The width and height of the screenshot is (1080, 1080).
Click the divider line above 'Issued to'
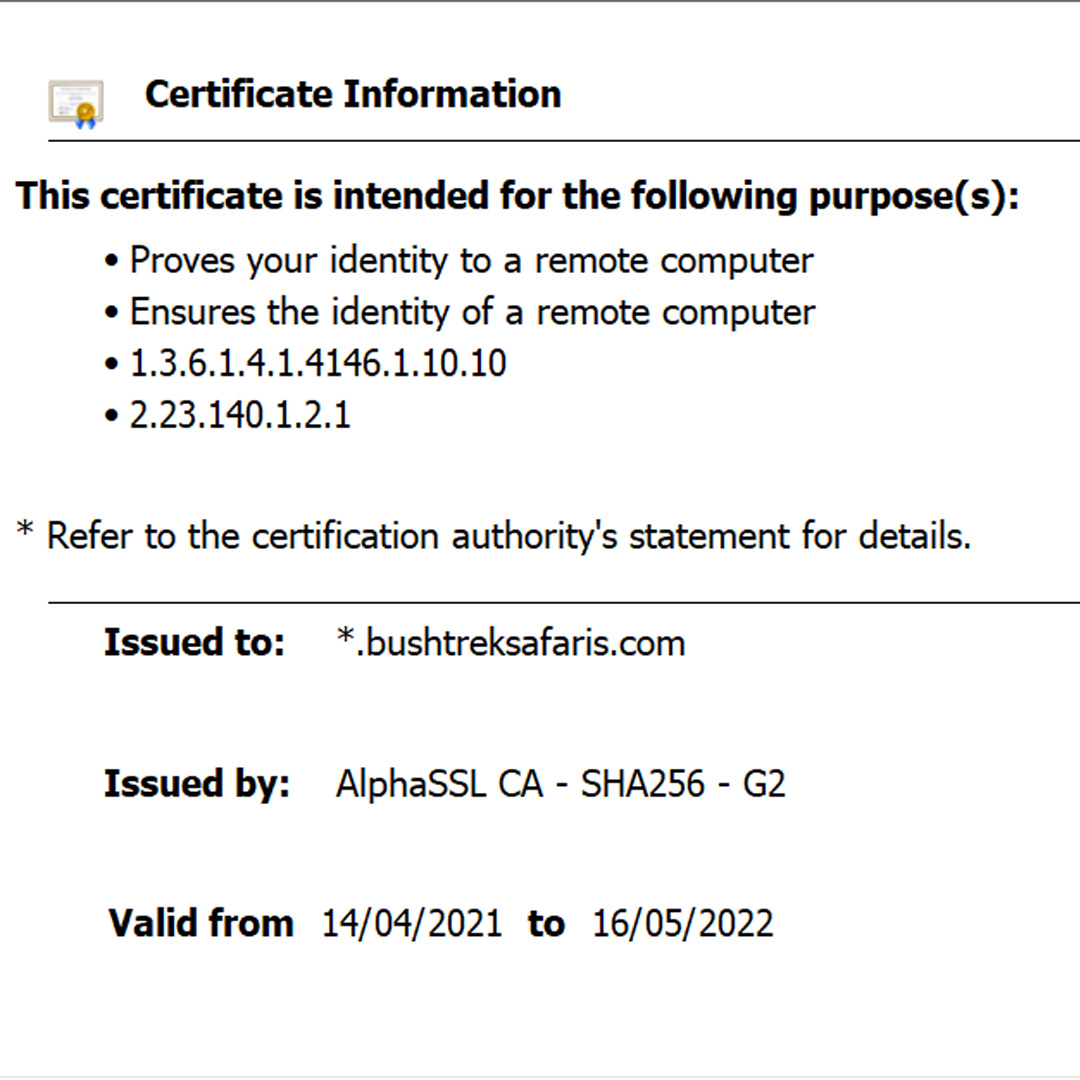563,603
